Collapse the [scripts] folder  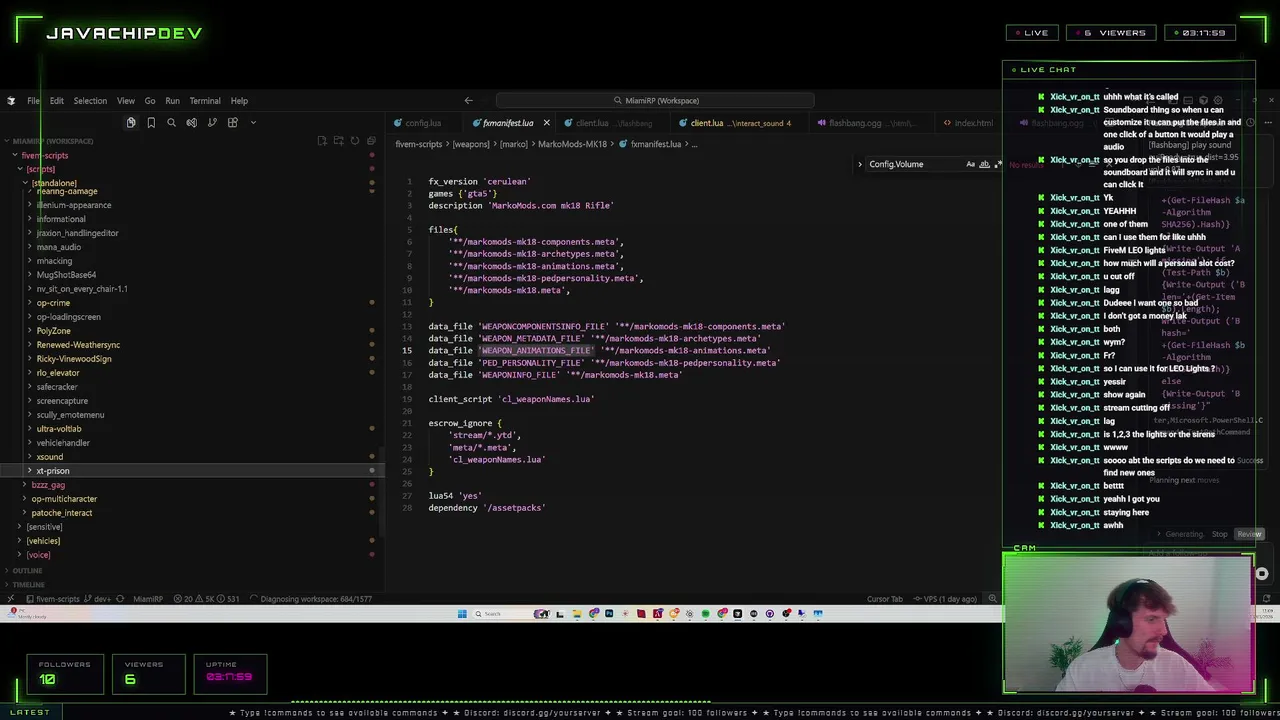(x=40, y=169)
